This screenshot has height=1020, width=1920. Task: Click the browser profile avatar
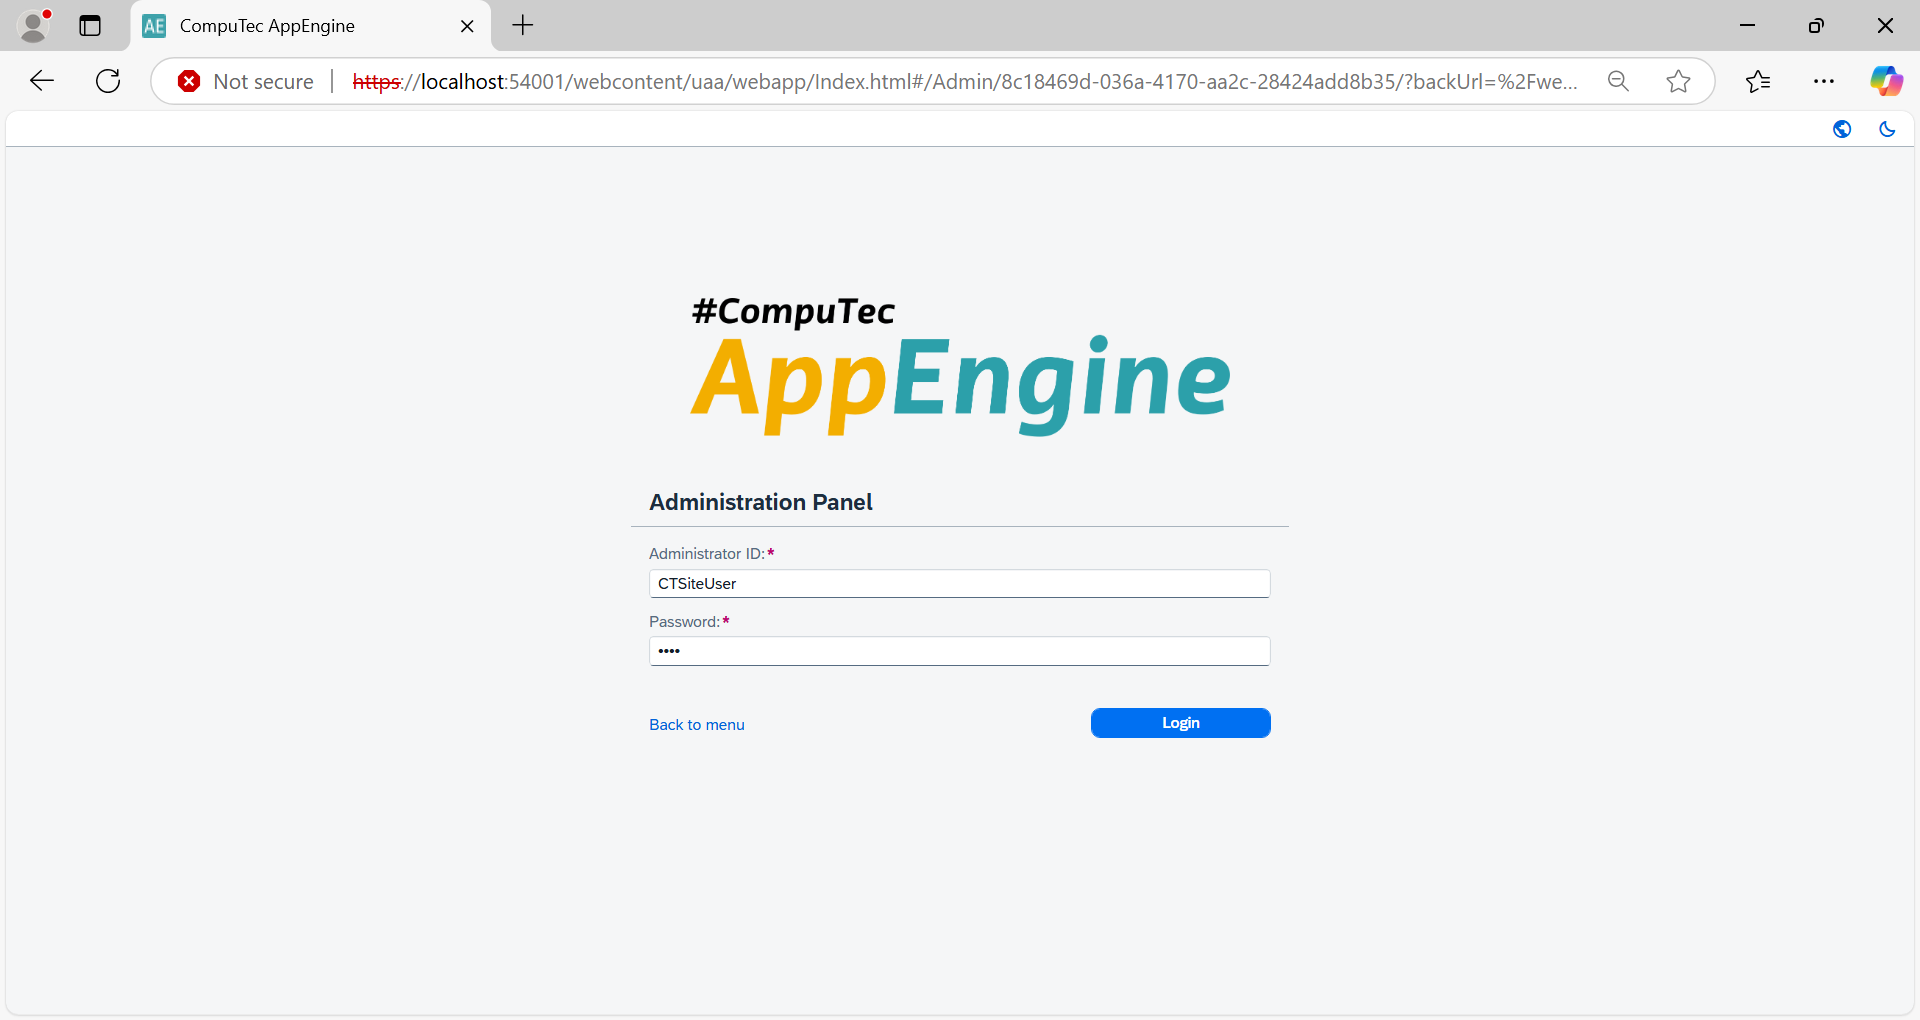(x=34, y=26)
